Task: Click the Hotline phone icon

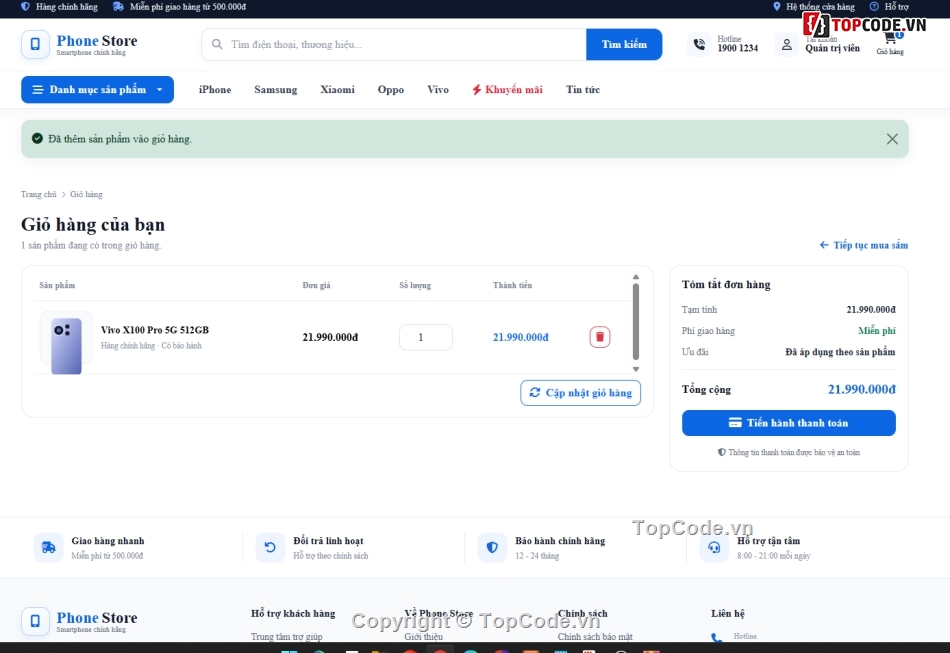Action: tap(699, 44)
